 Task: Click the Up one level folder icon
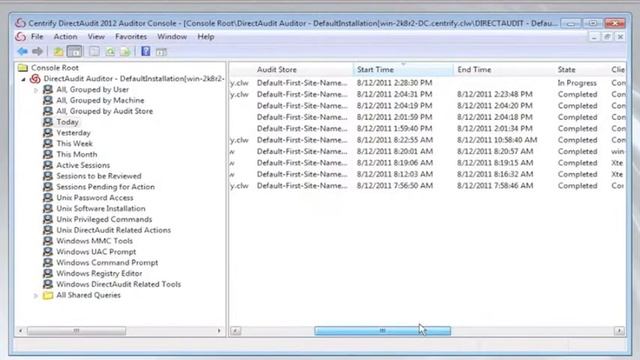click(x=58, y=51)
